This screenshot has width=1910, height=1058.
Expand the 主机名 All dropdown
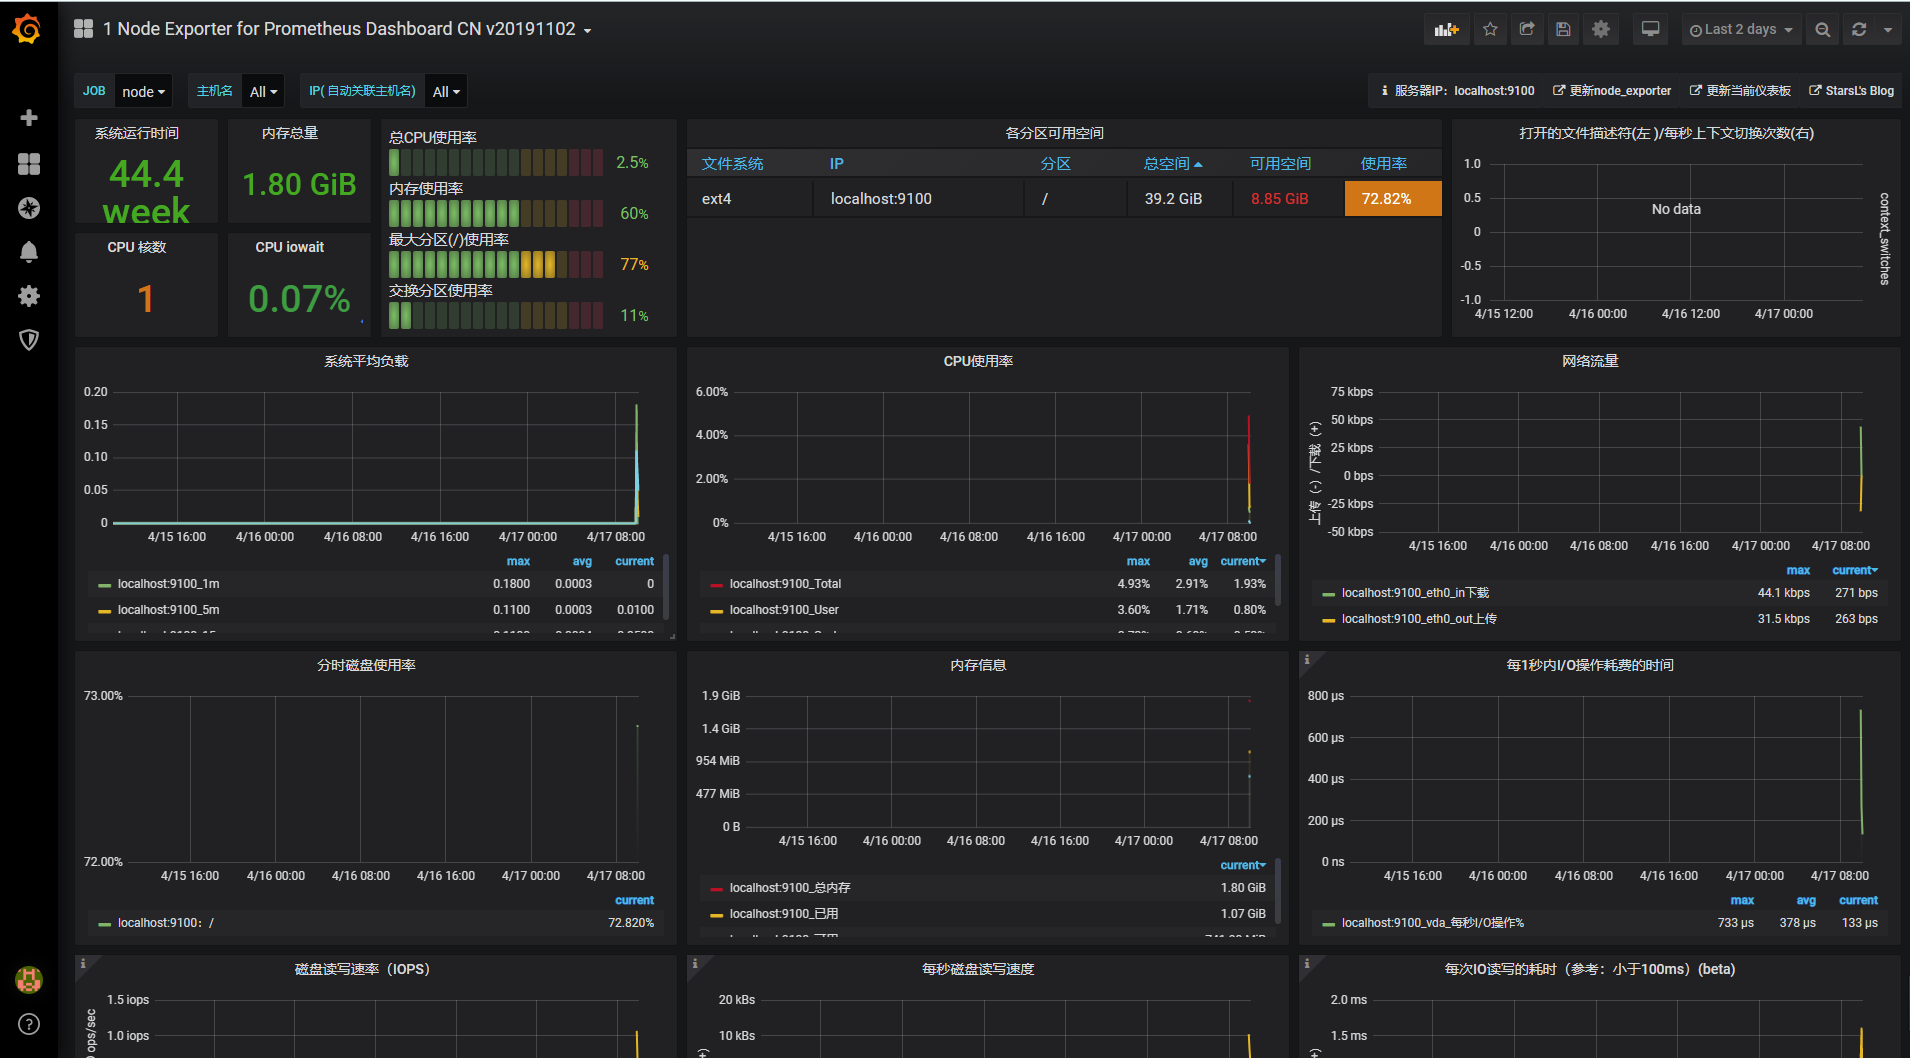(x=264, y=91)
